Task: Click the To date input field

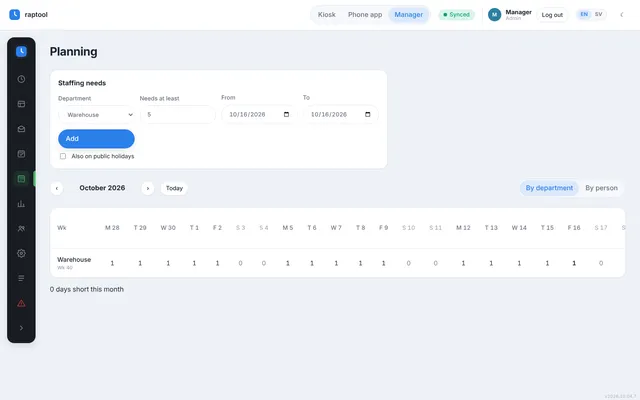Action: [x=341, y=114]
